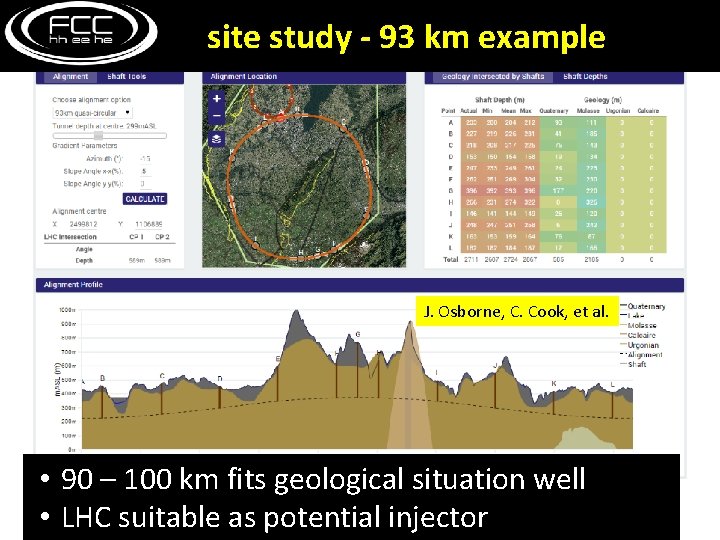Viewport: 720px width, 540px height.
Task: Click the Actual column header
Action: point(469,111)
